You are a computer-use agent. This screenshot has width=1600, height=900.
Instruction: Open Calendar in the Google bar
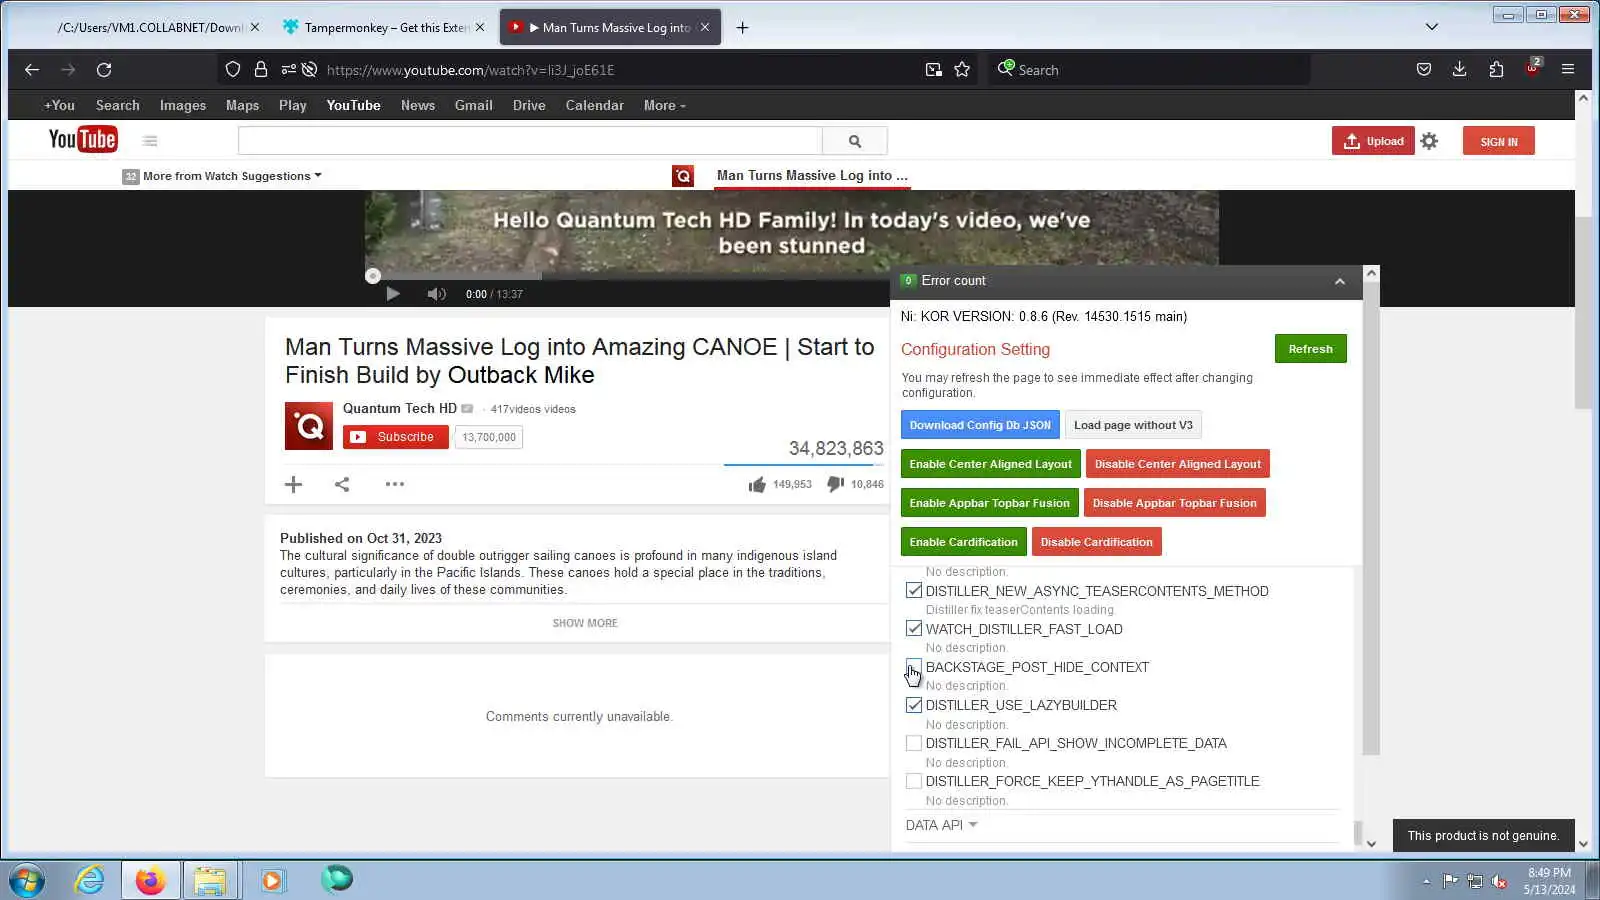click(595, 105)
